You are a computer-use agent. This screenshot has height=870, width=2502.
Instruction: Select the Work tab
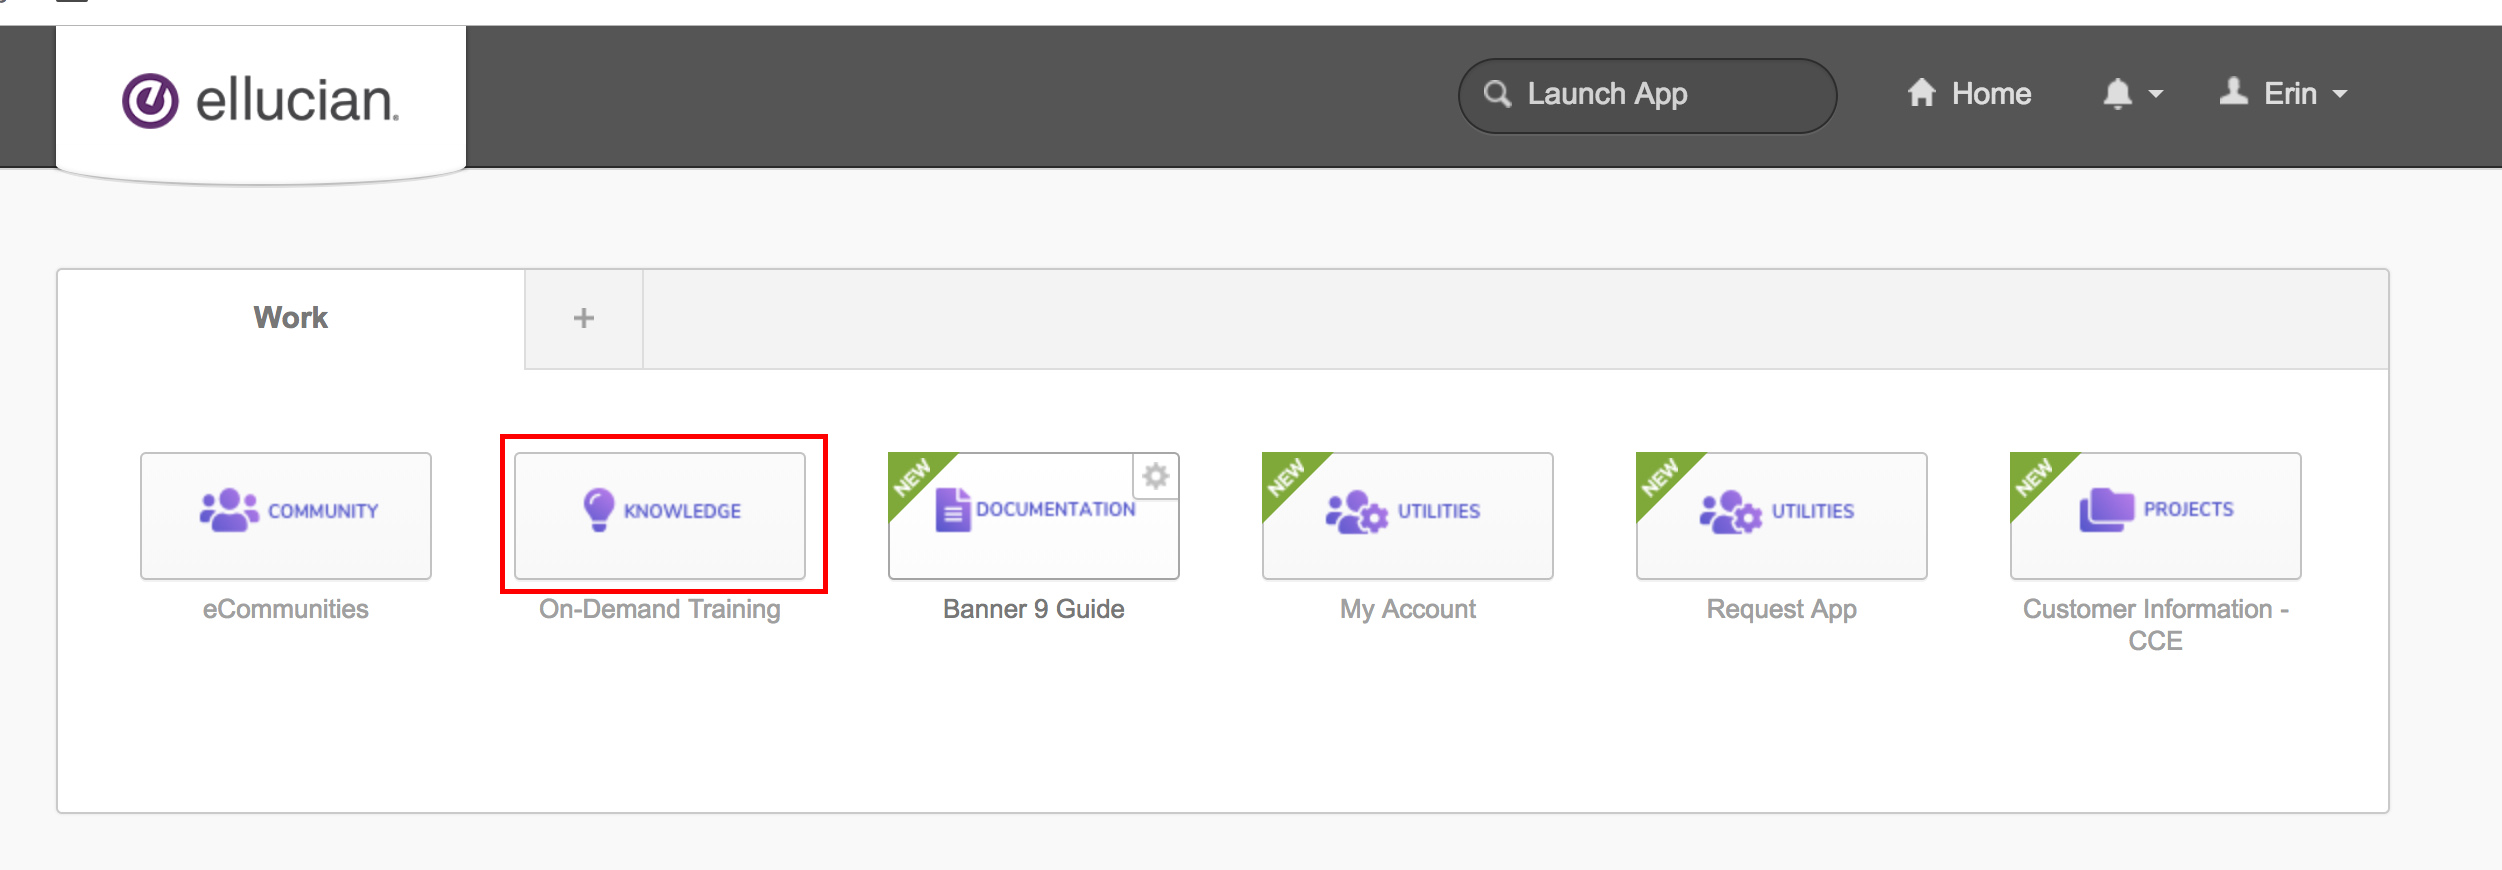(291, 318)
